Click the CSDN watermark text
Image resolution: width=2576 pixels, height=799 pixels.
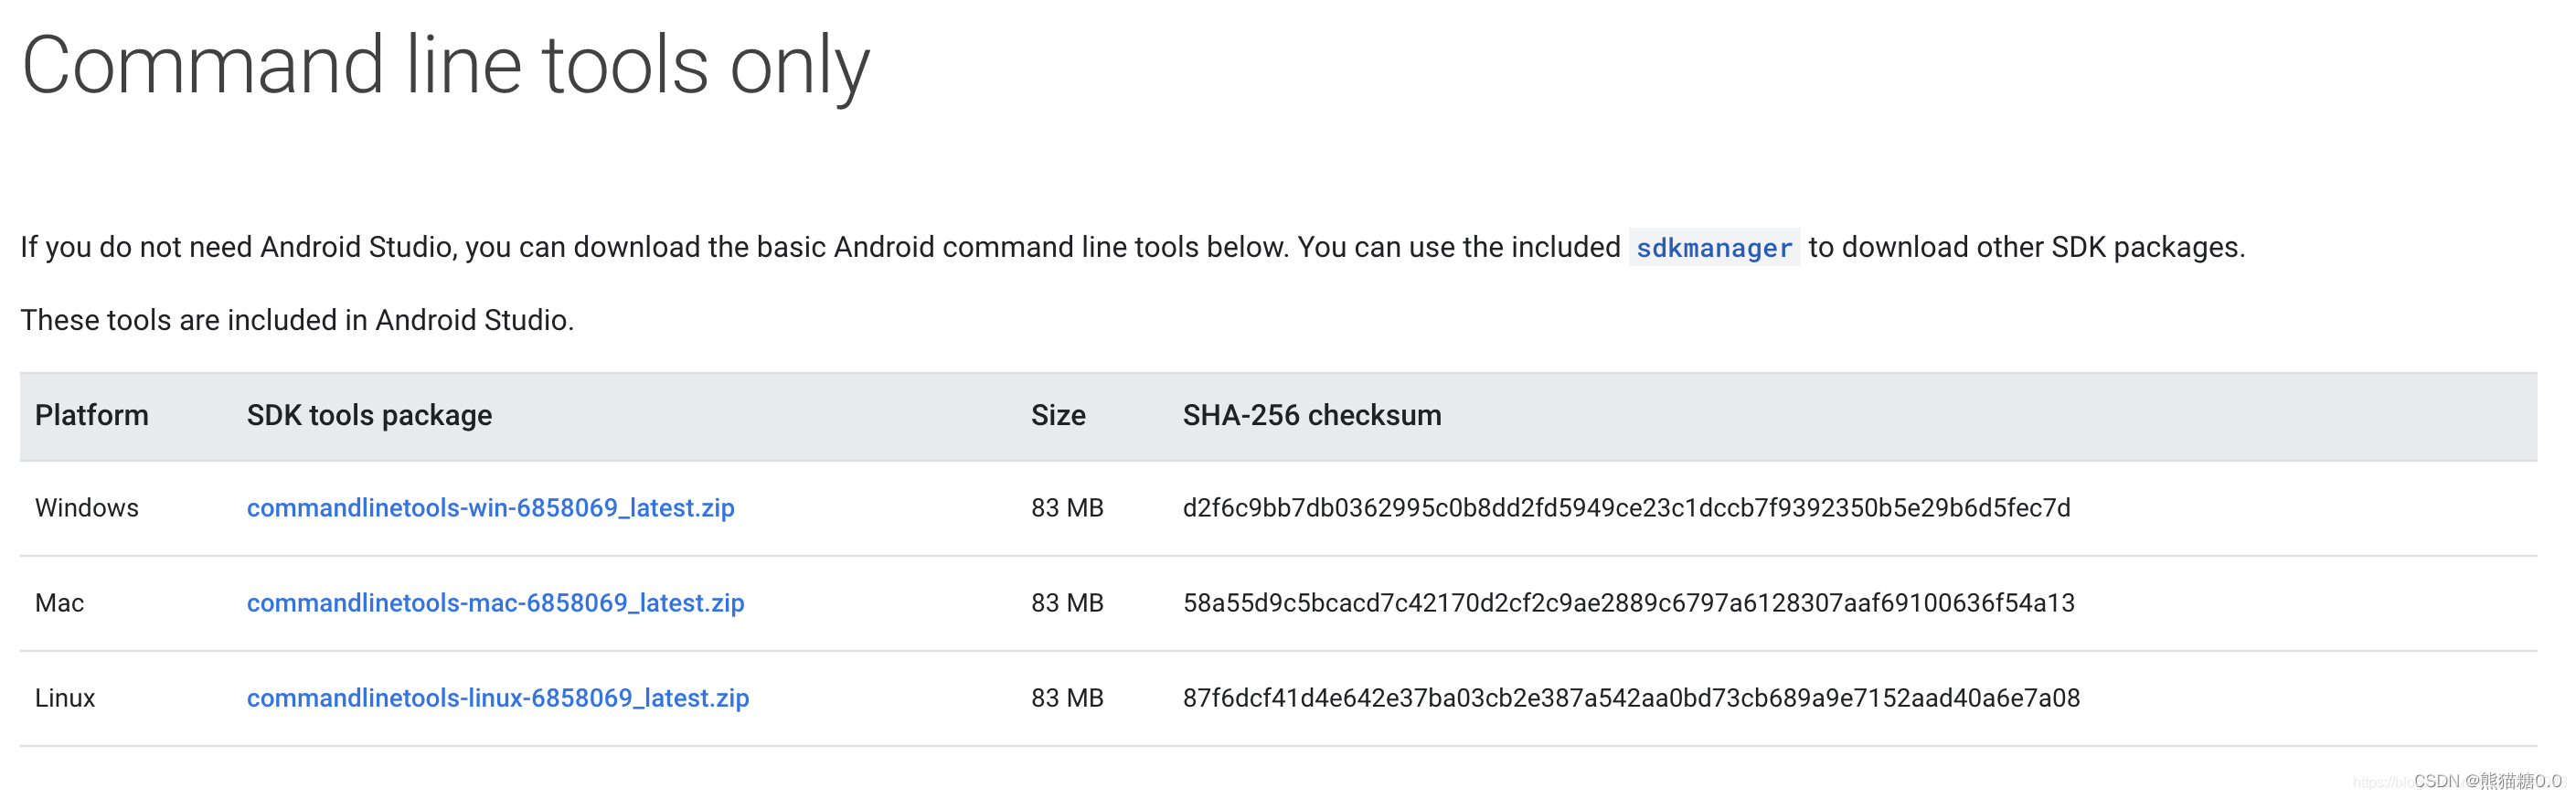(2486, 781)
